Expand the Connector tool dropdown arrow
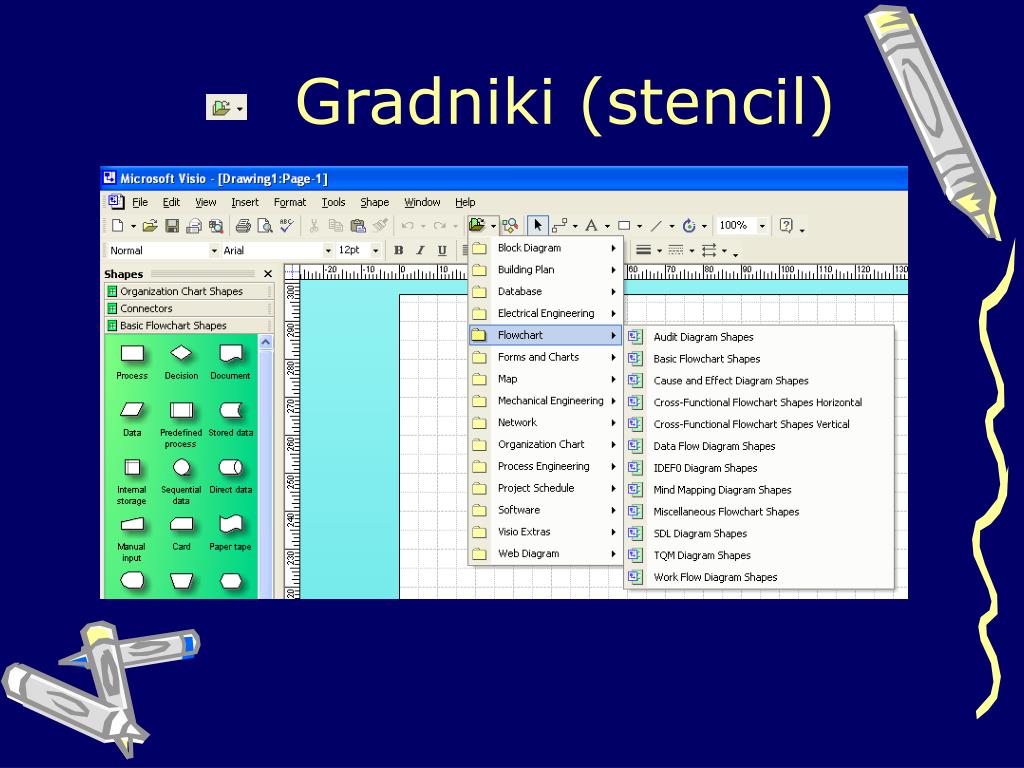Viewport: 1024px width, 768px height. [x=575, y=227]
